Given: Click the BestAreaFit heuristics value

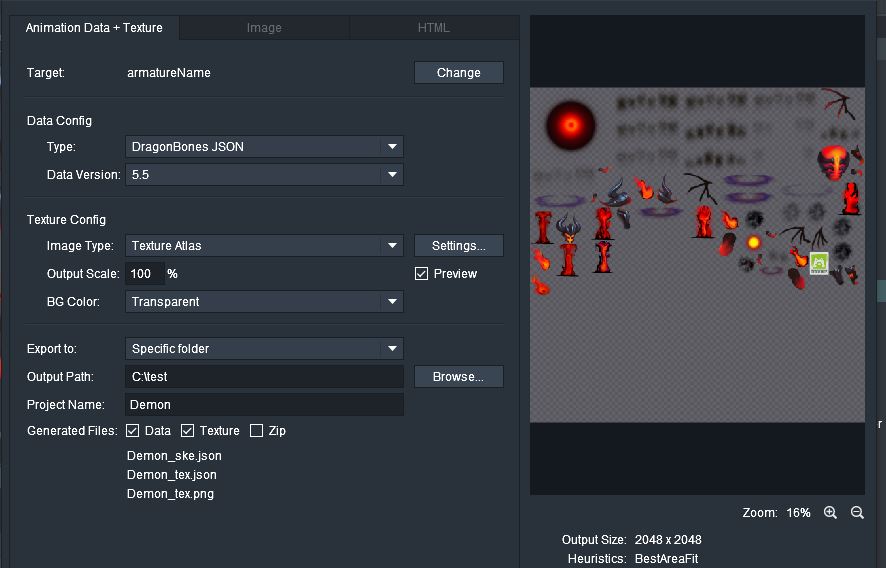Looking at the screenshot, I should [666, 559].
